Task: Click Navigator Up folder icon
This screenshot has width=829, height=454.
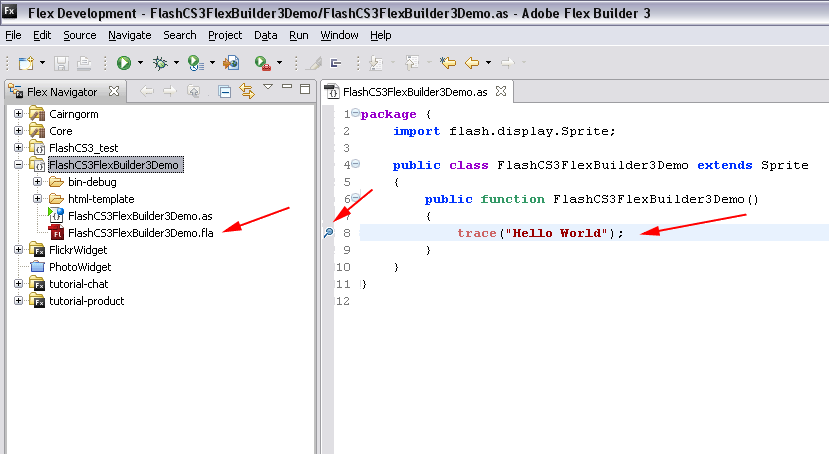Action: (x=194, y=91)
